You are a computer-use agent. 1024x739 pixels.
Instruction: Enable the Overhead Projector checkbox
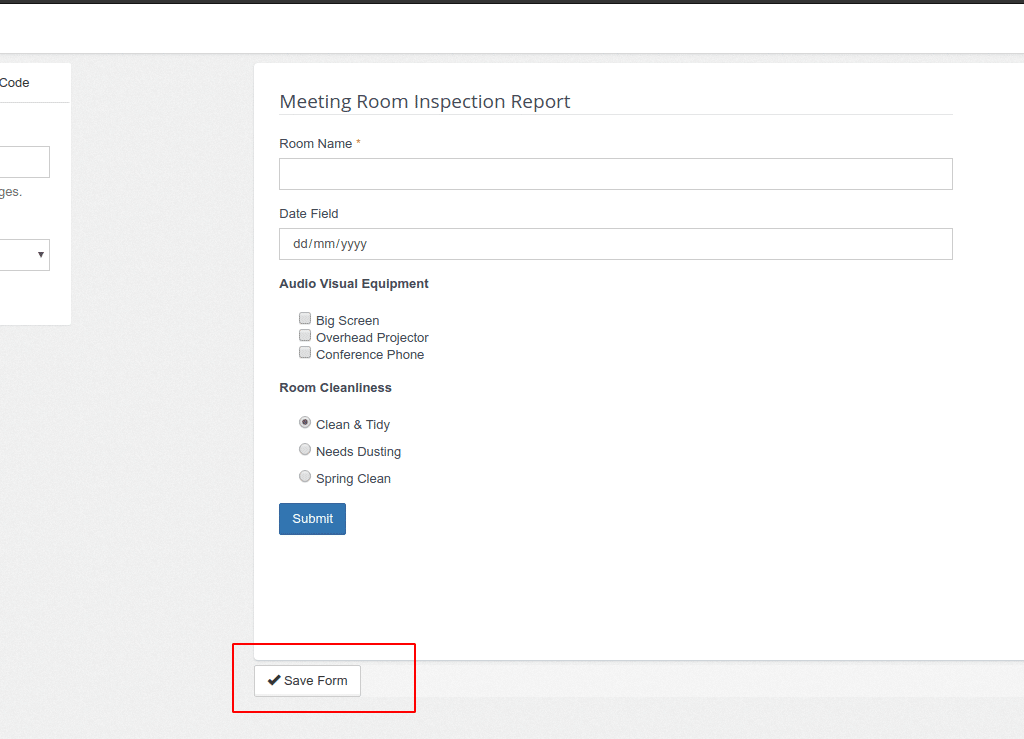tap(305, 335)
